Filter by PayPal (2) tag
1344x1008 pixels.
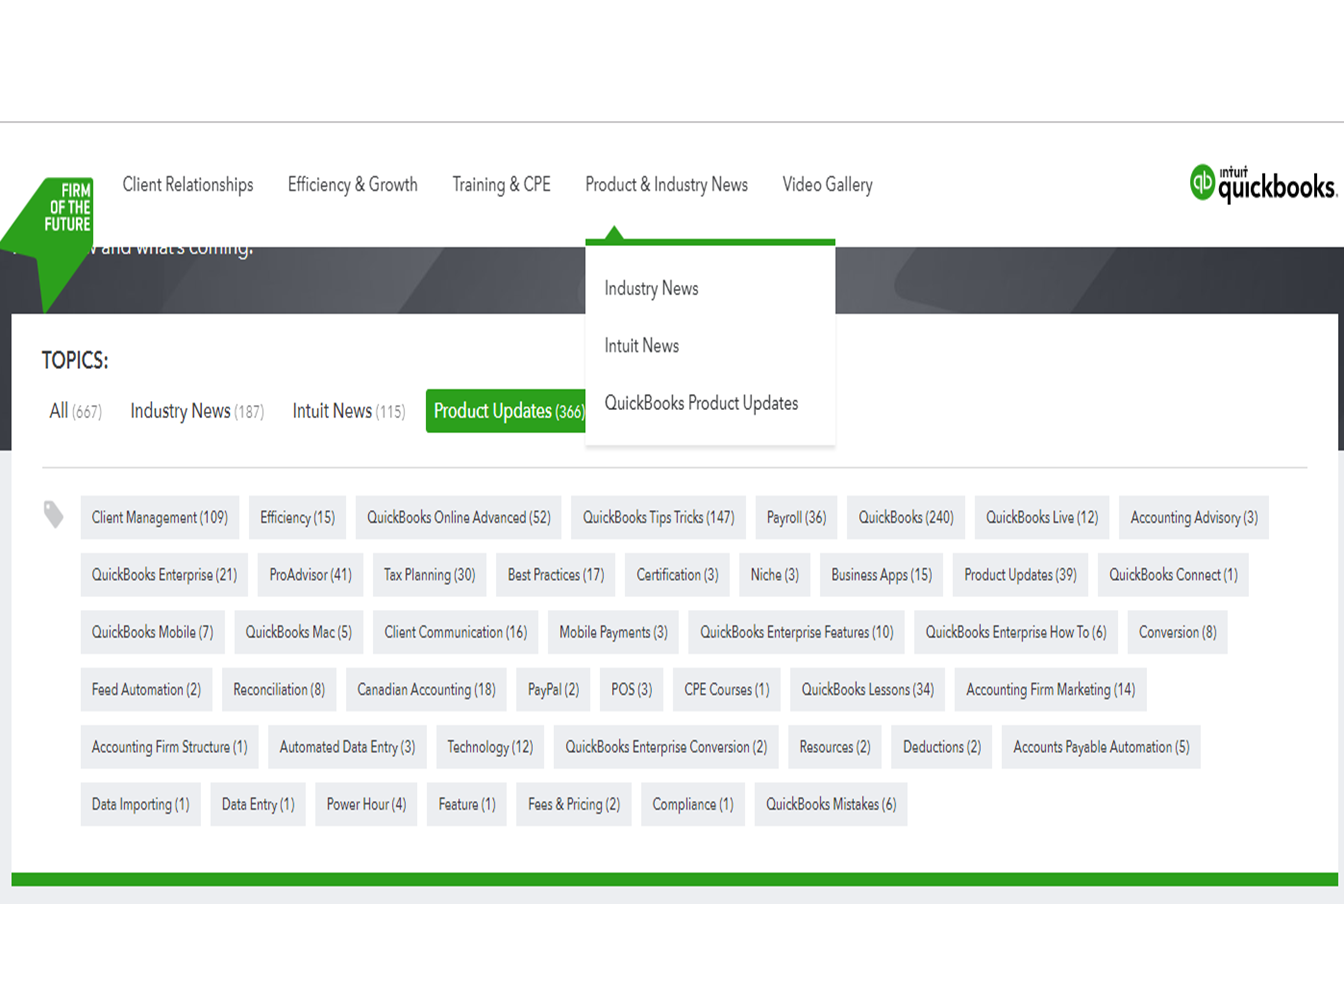point(554,690)
